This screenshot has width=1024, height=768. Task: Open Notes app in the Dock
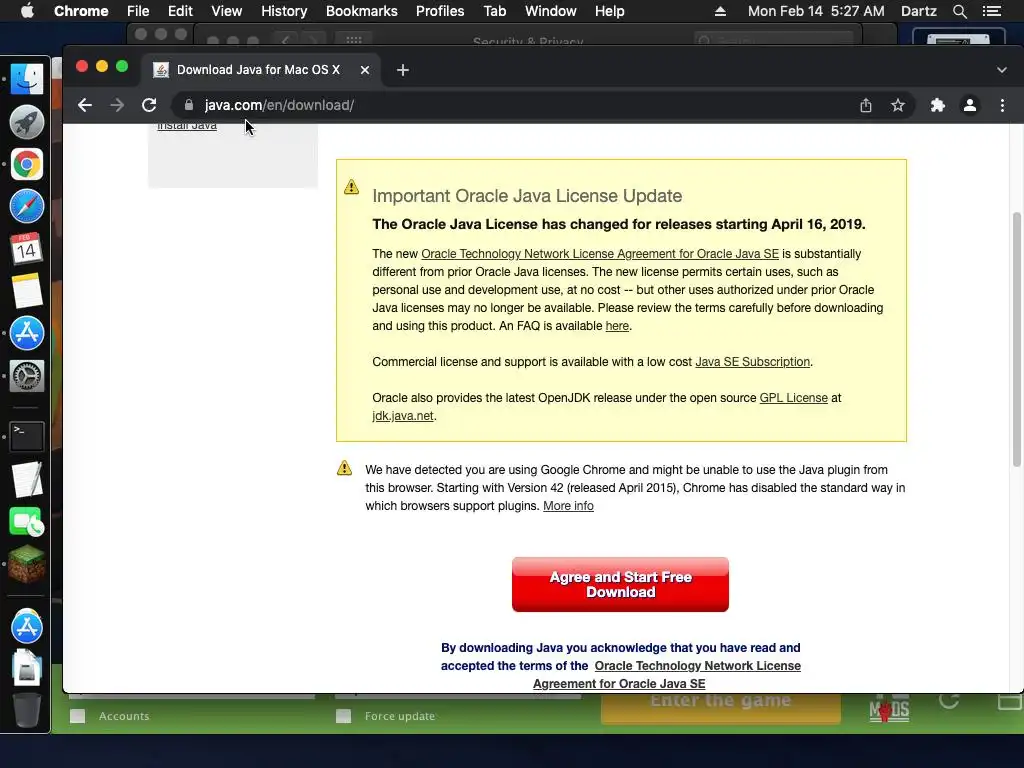pos(27,291)
